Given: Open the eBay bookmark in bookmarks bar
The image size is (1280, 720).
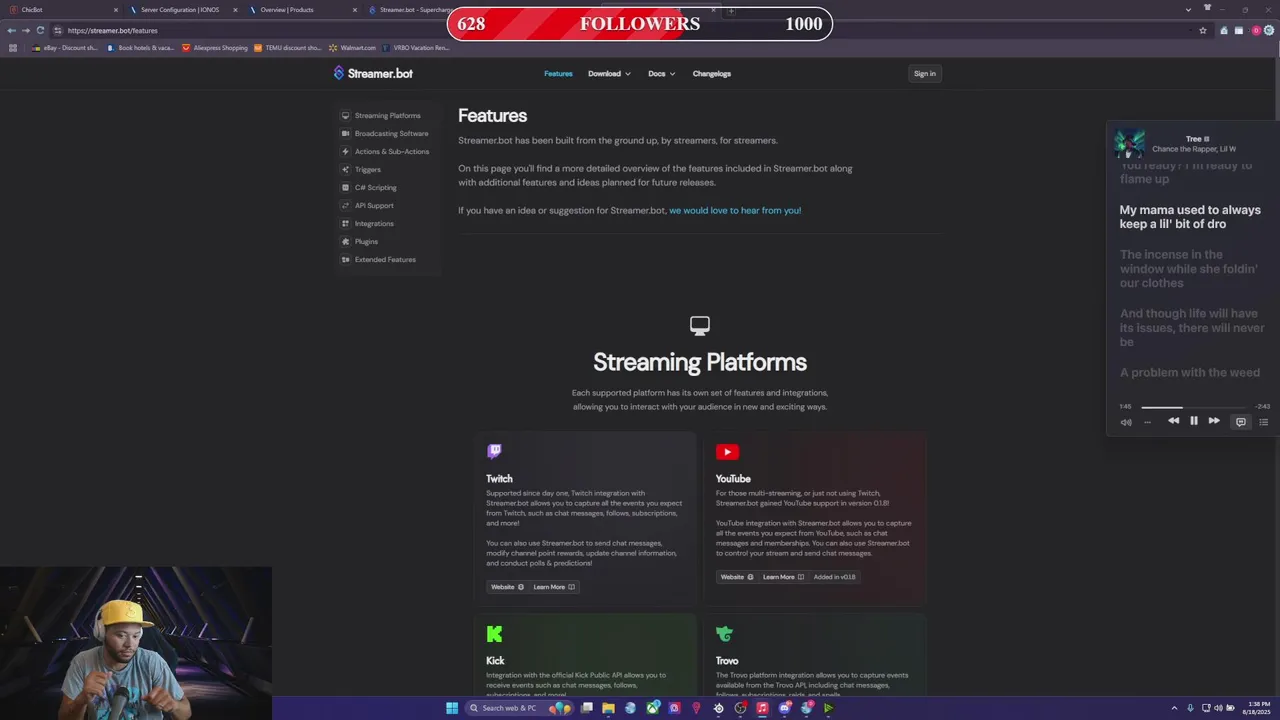Looking at the screenshot, I should 65,47.
